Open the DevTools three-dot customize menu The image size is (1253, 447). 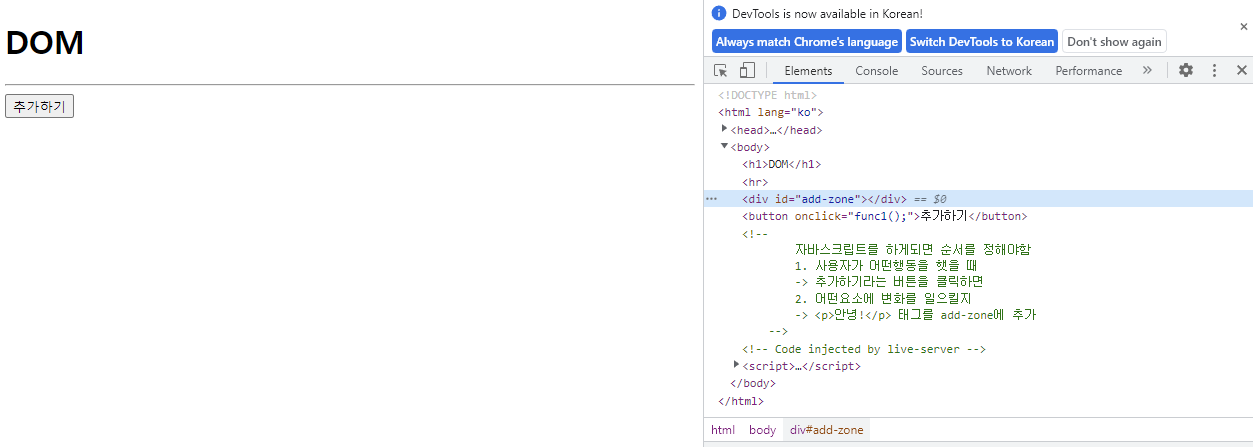pyautogui.click(x=1214, y=70)
